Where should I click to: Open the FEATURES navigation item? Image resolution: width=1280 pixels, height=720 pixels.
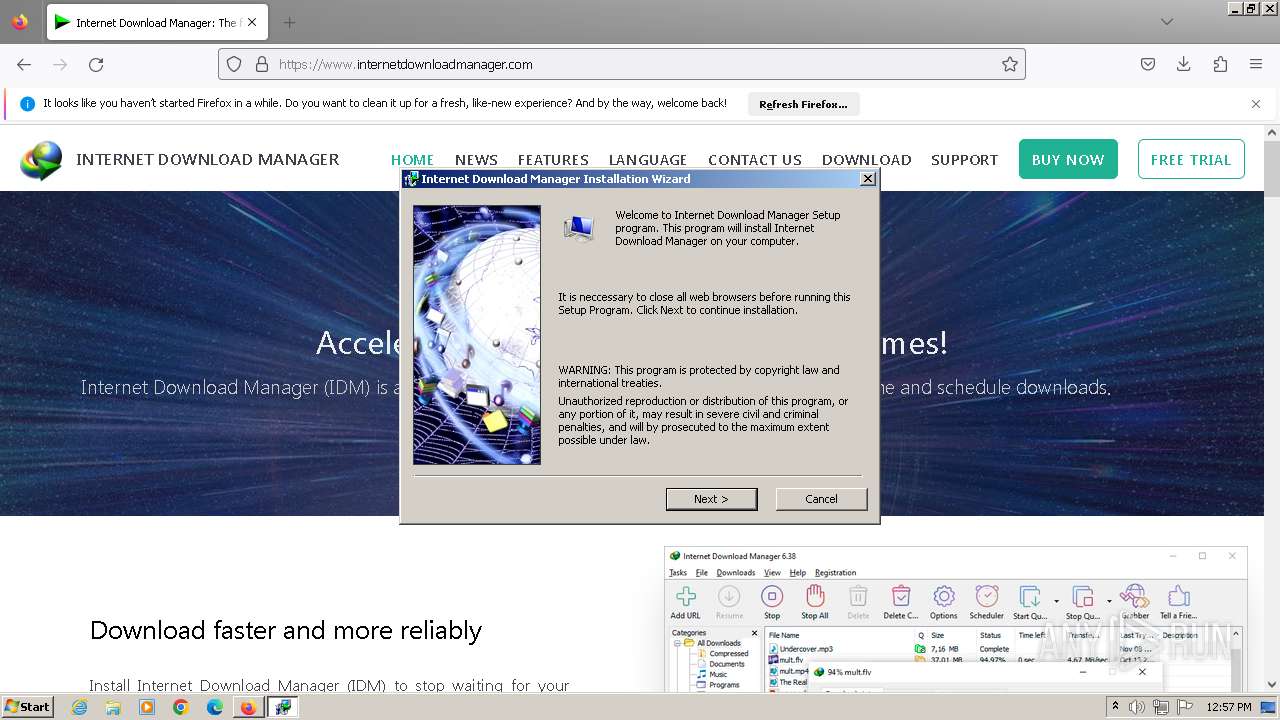(553, 160)
